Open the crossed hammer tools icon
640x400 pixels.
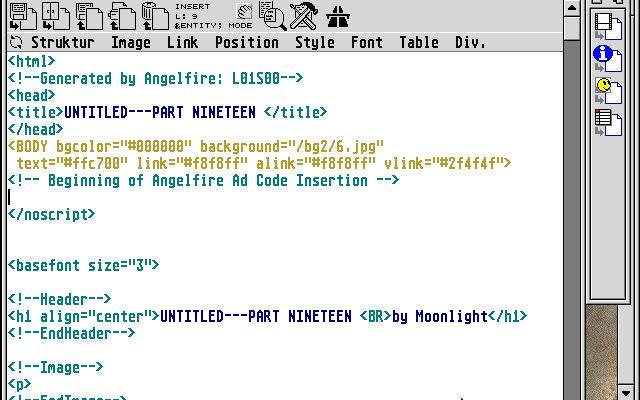(x=303, y=16)
